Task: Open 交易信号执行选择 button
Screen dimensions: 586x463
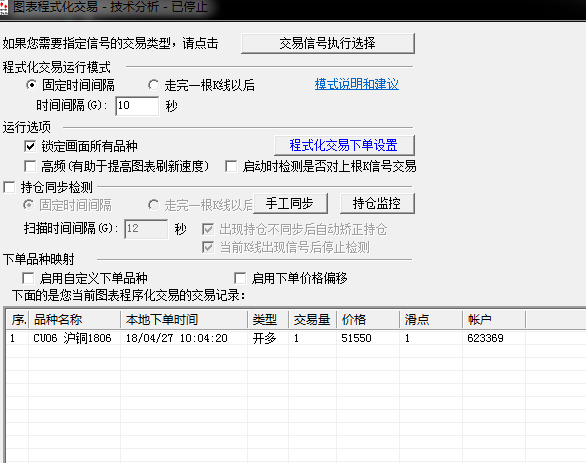Action: (328, 43)
